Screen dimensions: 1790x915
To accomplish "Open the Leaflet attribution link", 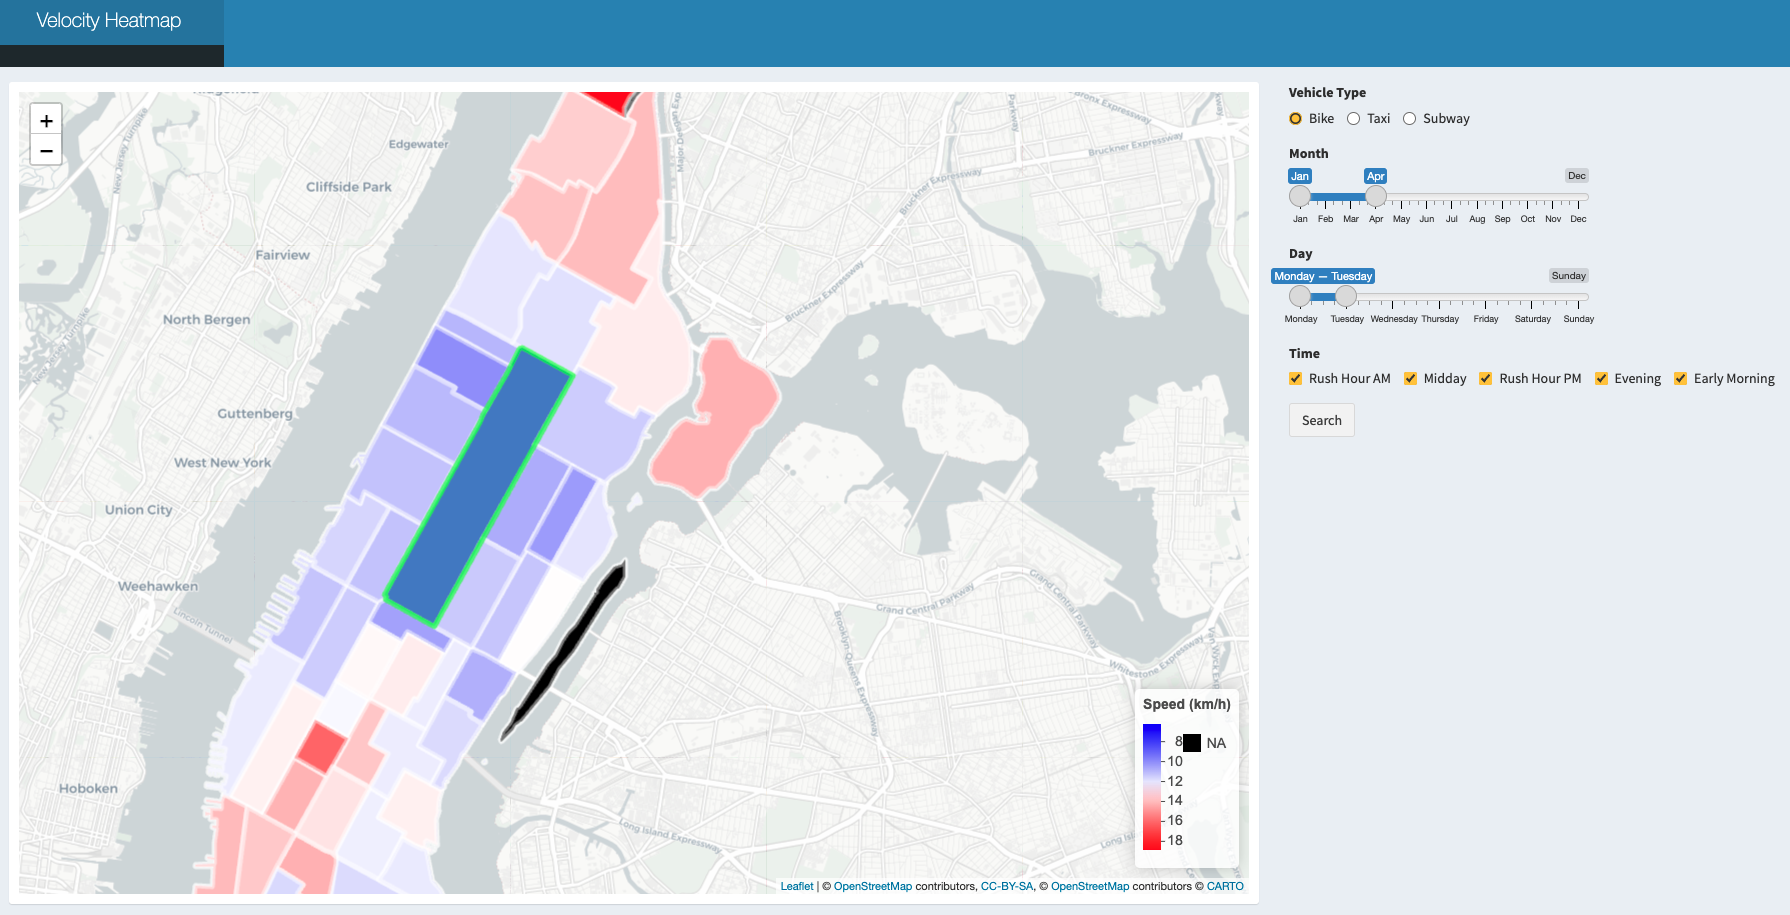I will point(797,886).
